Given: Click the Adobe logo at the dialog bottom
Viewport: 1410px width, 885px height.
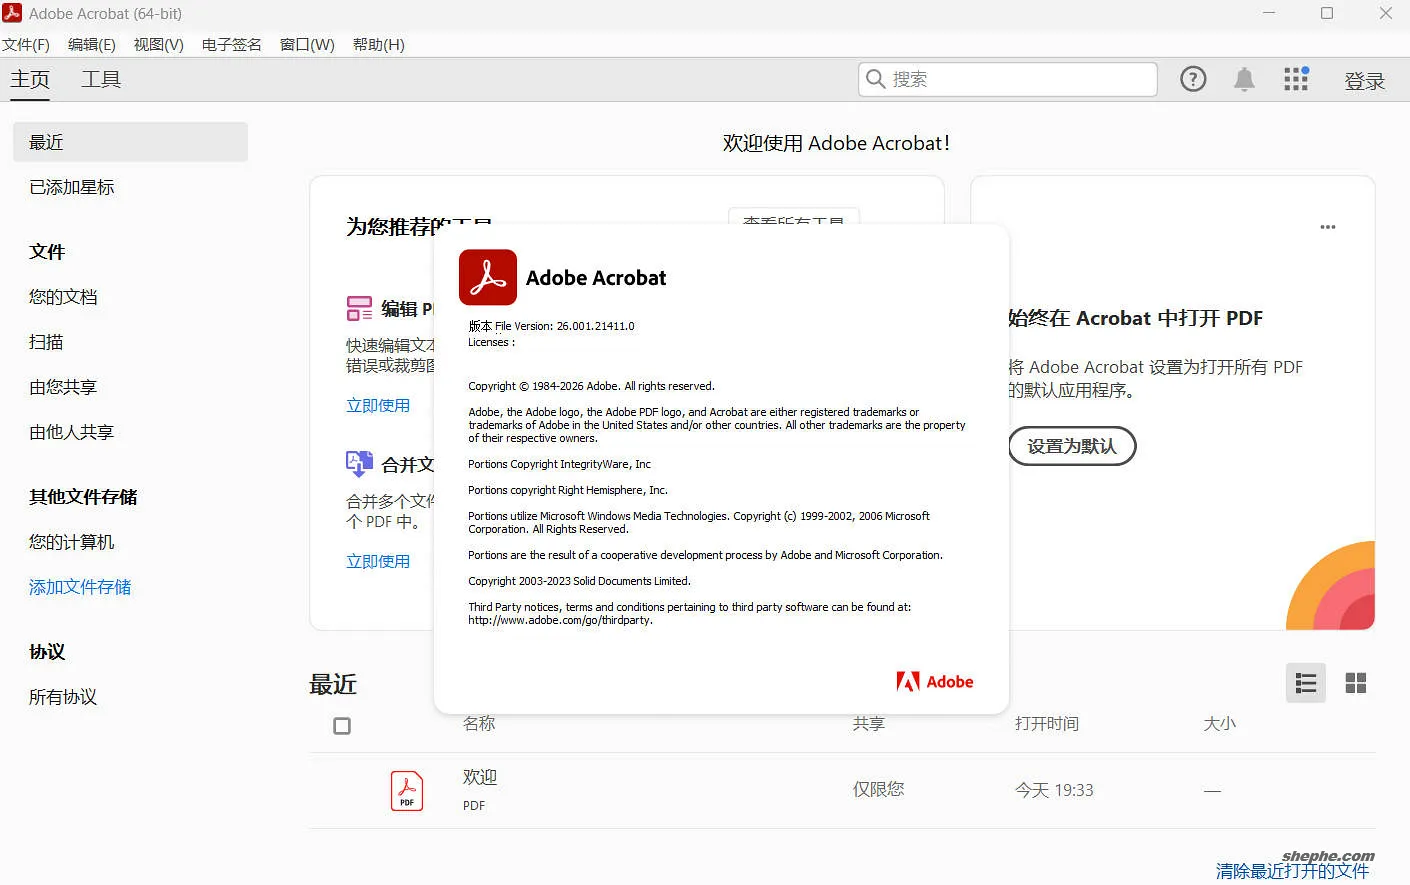Looking at the screenshot, I should [x=935, y=682].
